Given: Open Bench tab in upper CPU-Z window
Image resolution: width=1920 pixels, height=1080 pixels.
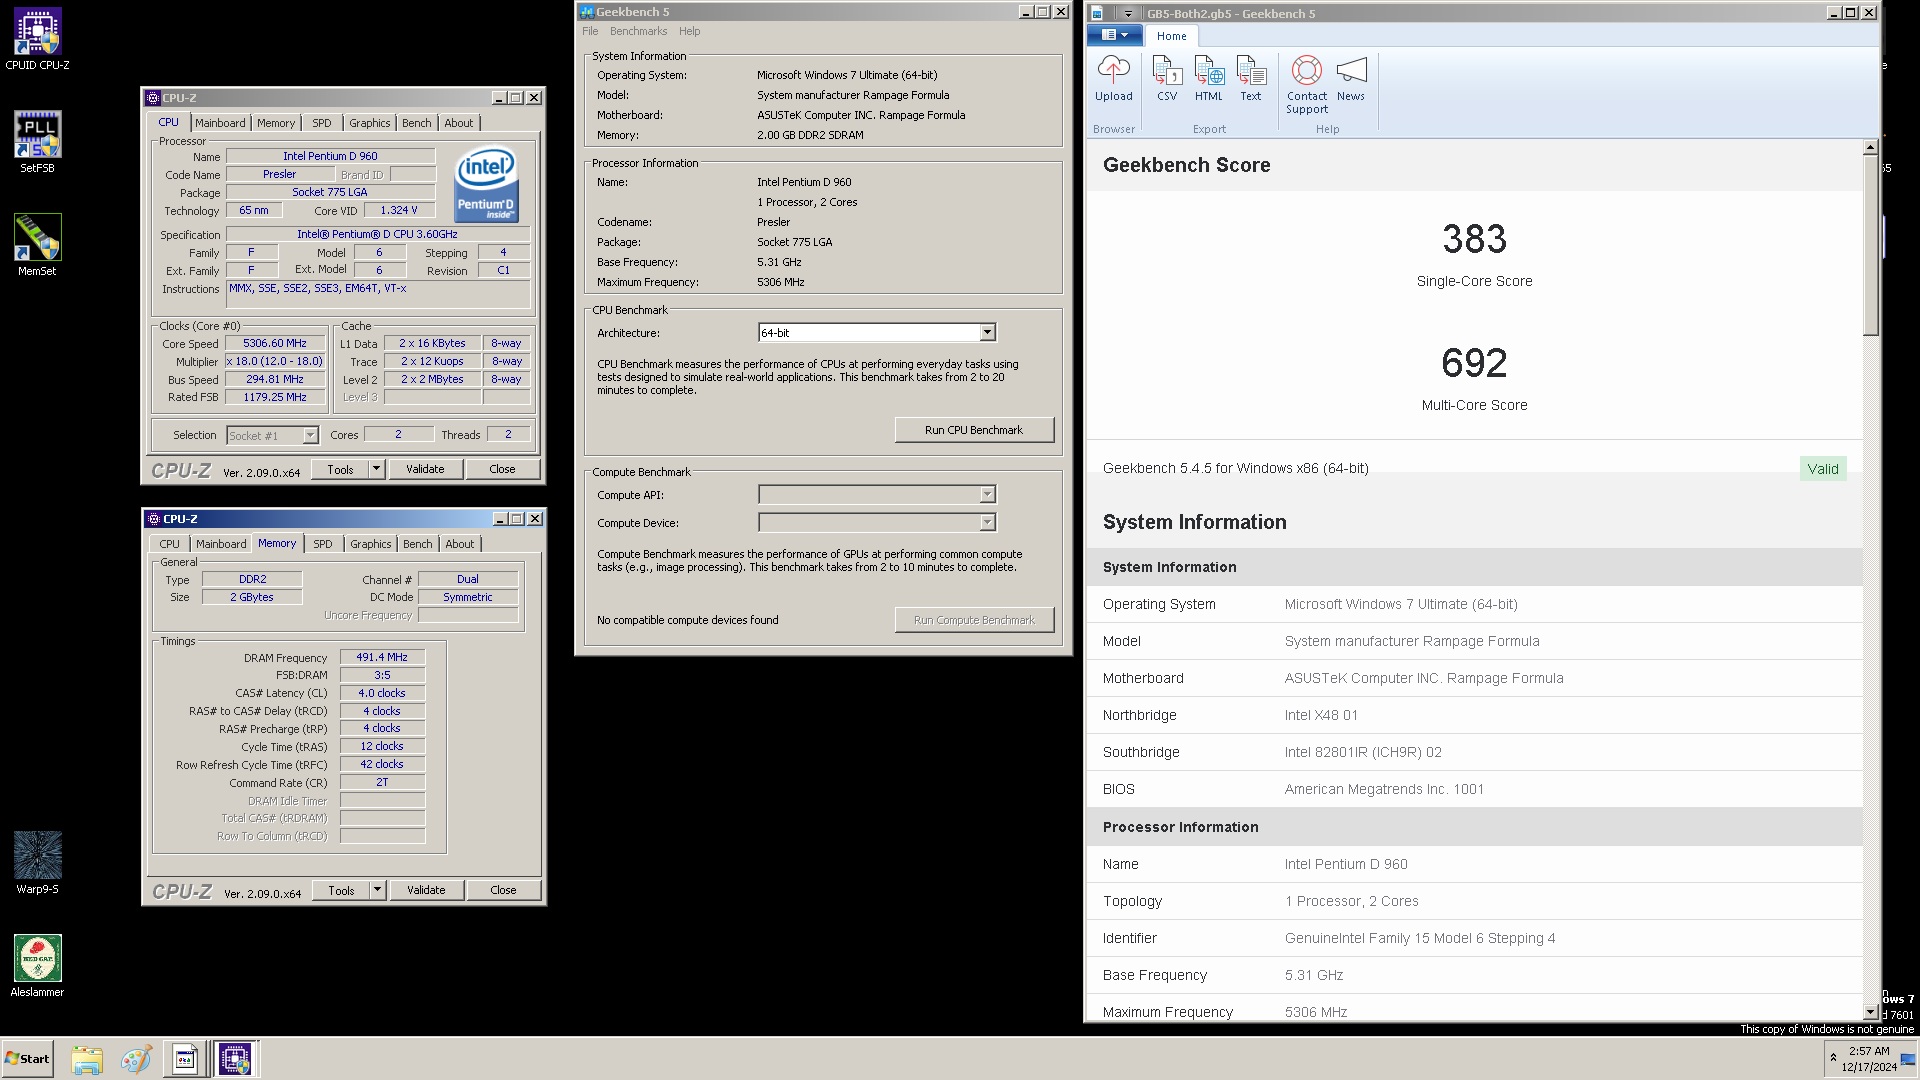Looking at the screenshot, I should (417, 123).
